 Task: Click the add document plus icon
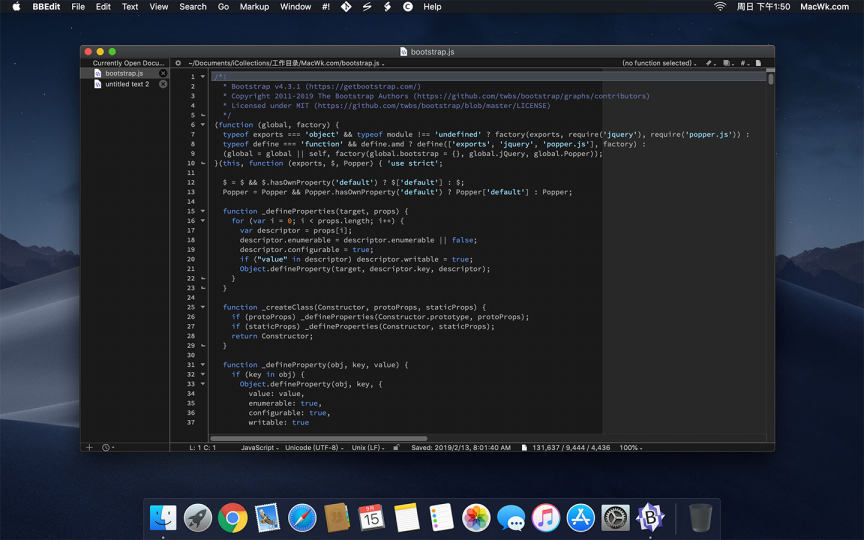89,447
